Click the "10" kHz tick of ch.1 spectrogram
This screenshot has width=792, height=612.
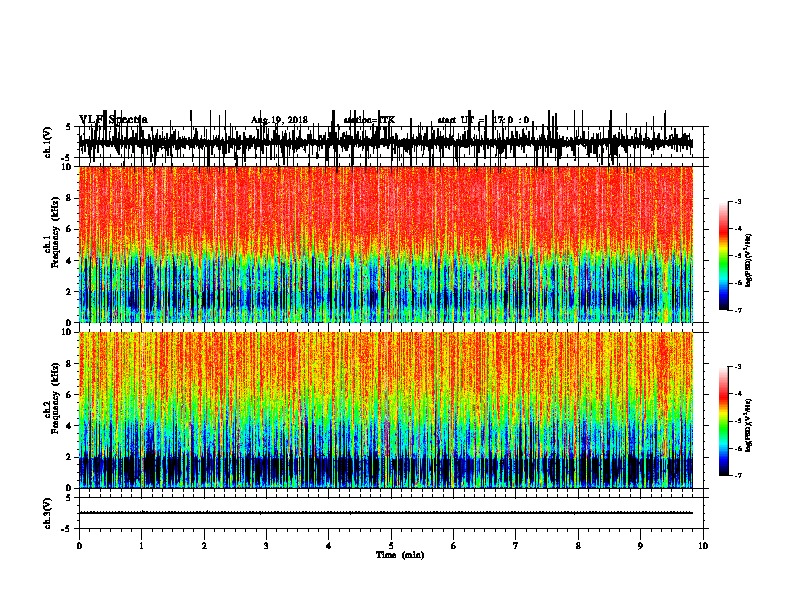point(67,167)
